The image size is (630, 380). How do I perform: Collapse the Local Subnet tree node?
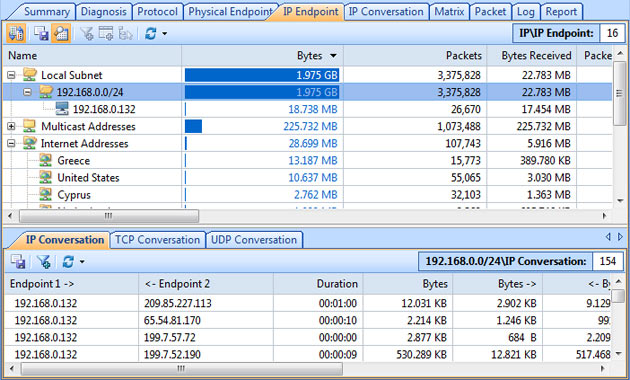point(11,75)
